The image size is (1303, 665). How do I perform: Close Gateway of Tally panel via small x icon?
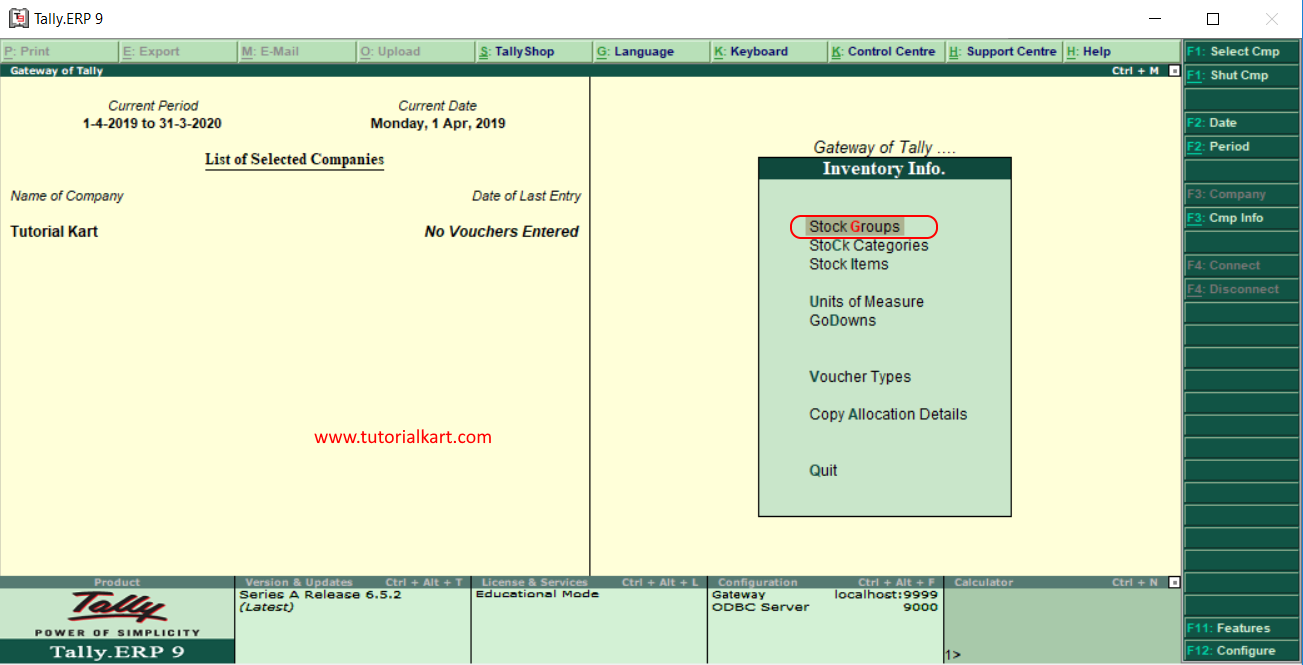coord(1175,71)
